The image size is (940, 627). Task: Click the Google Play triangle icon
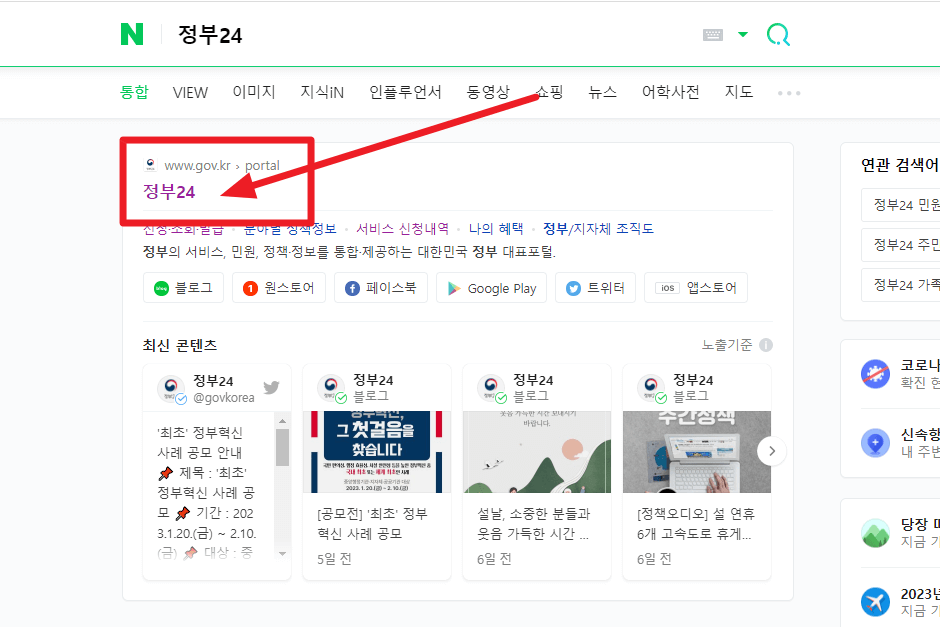tap(454, 288)
